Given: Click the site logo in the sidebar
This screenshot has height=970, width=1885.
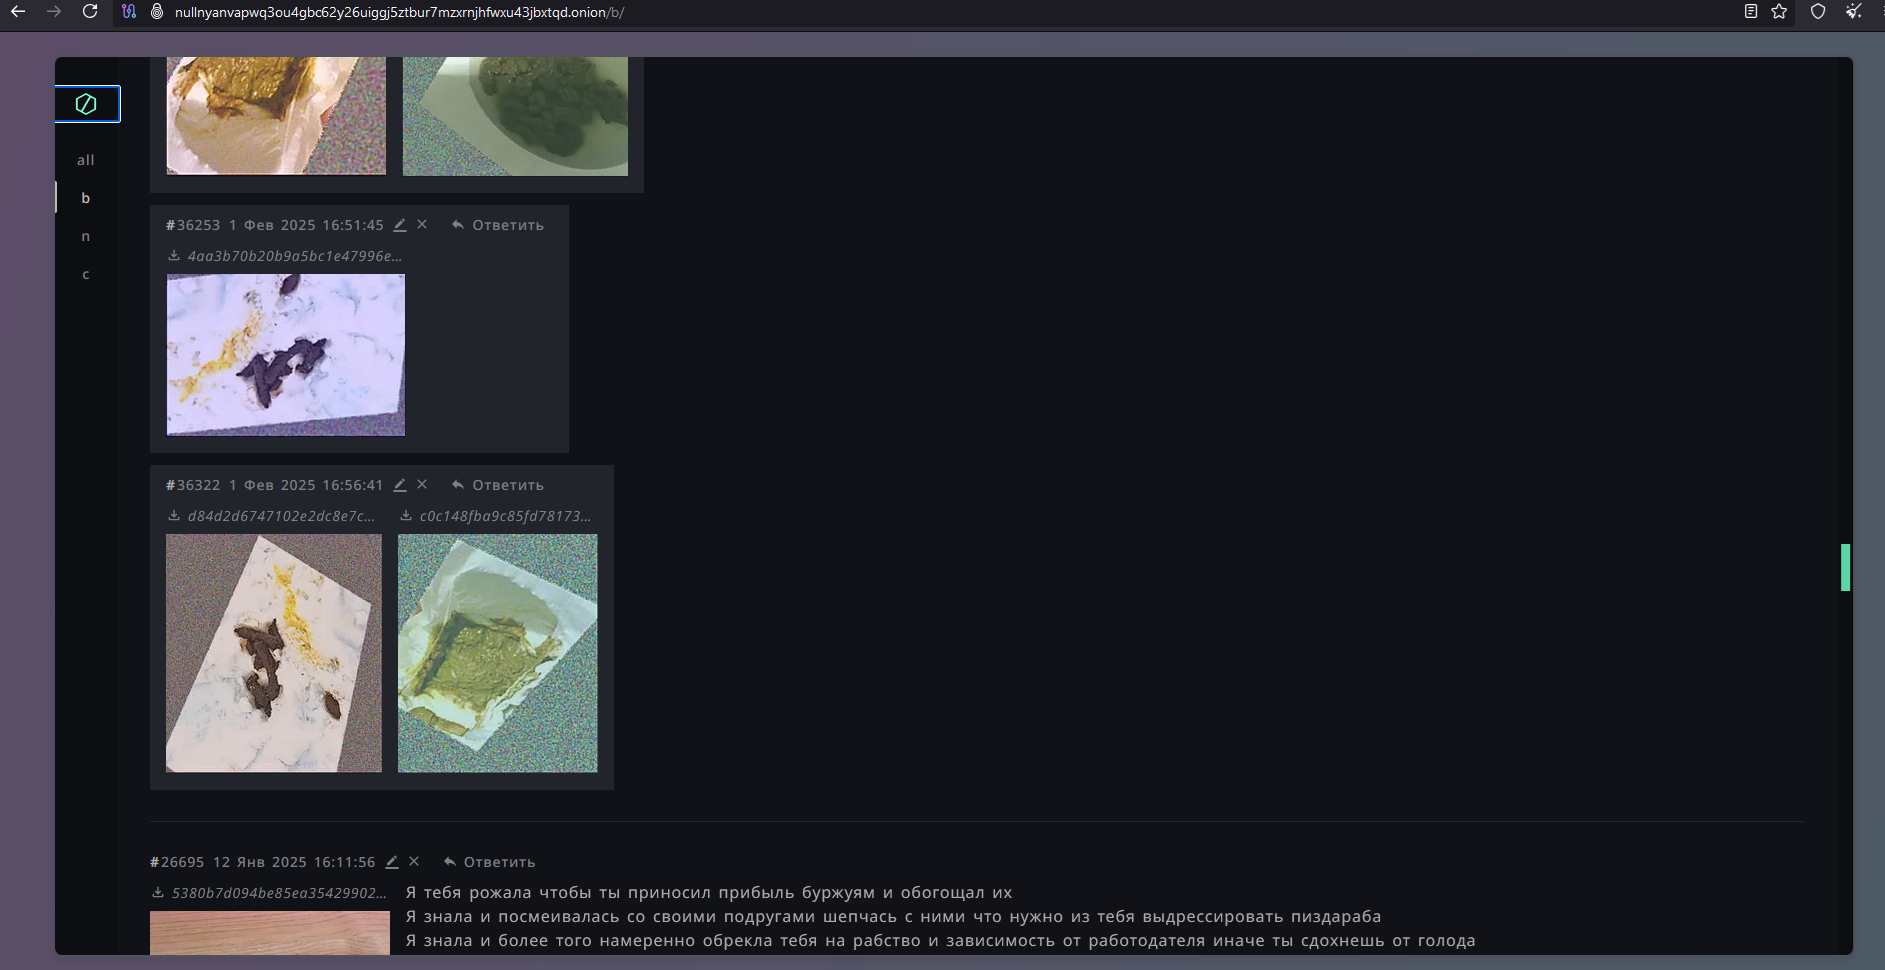Looking at the screenshot, I should tap(87, 104).
